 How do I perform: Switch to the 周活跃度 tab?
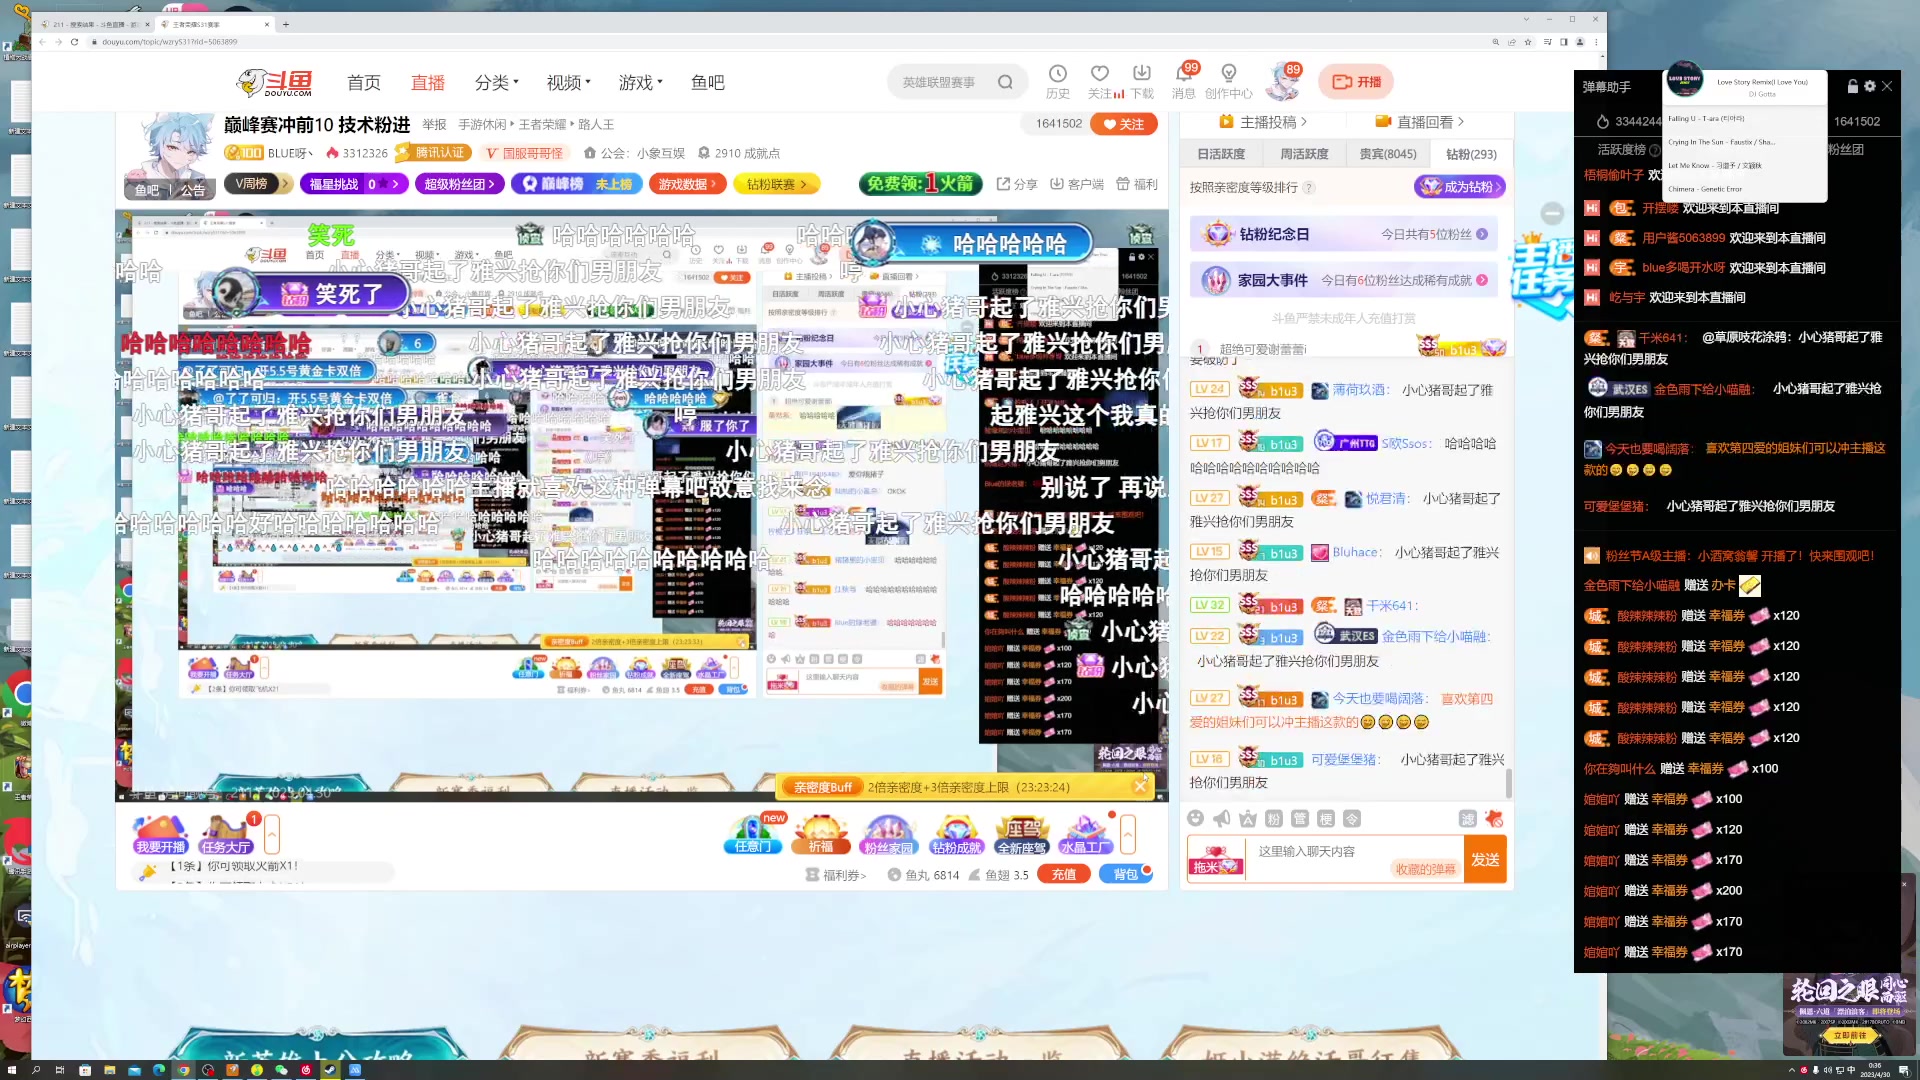(1304, 154)
